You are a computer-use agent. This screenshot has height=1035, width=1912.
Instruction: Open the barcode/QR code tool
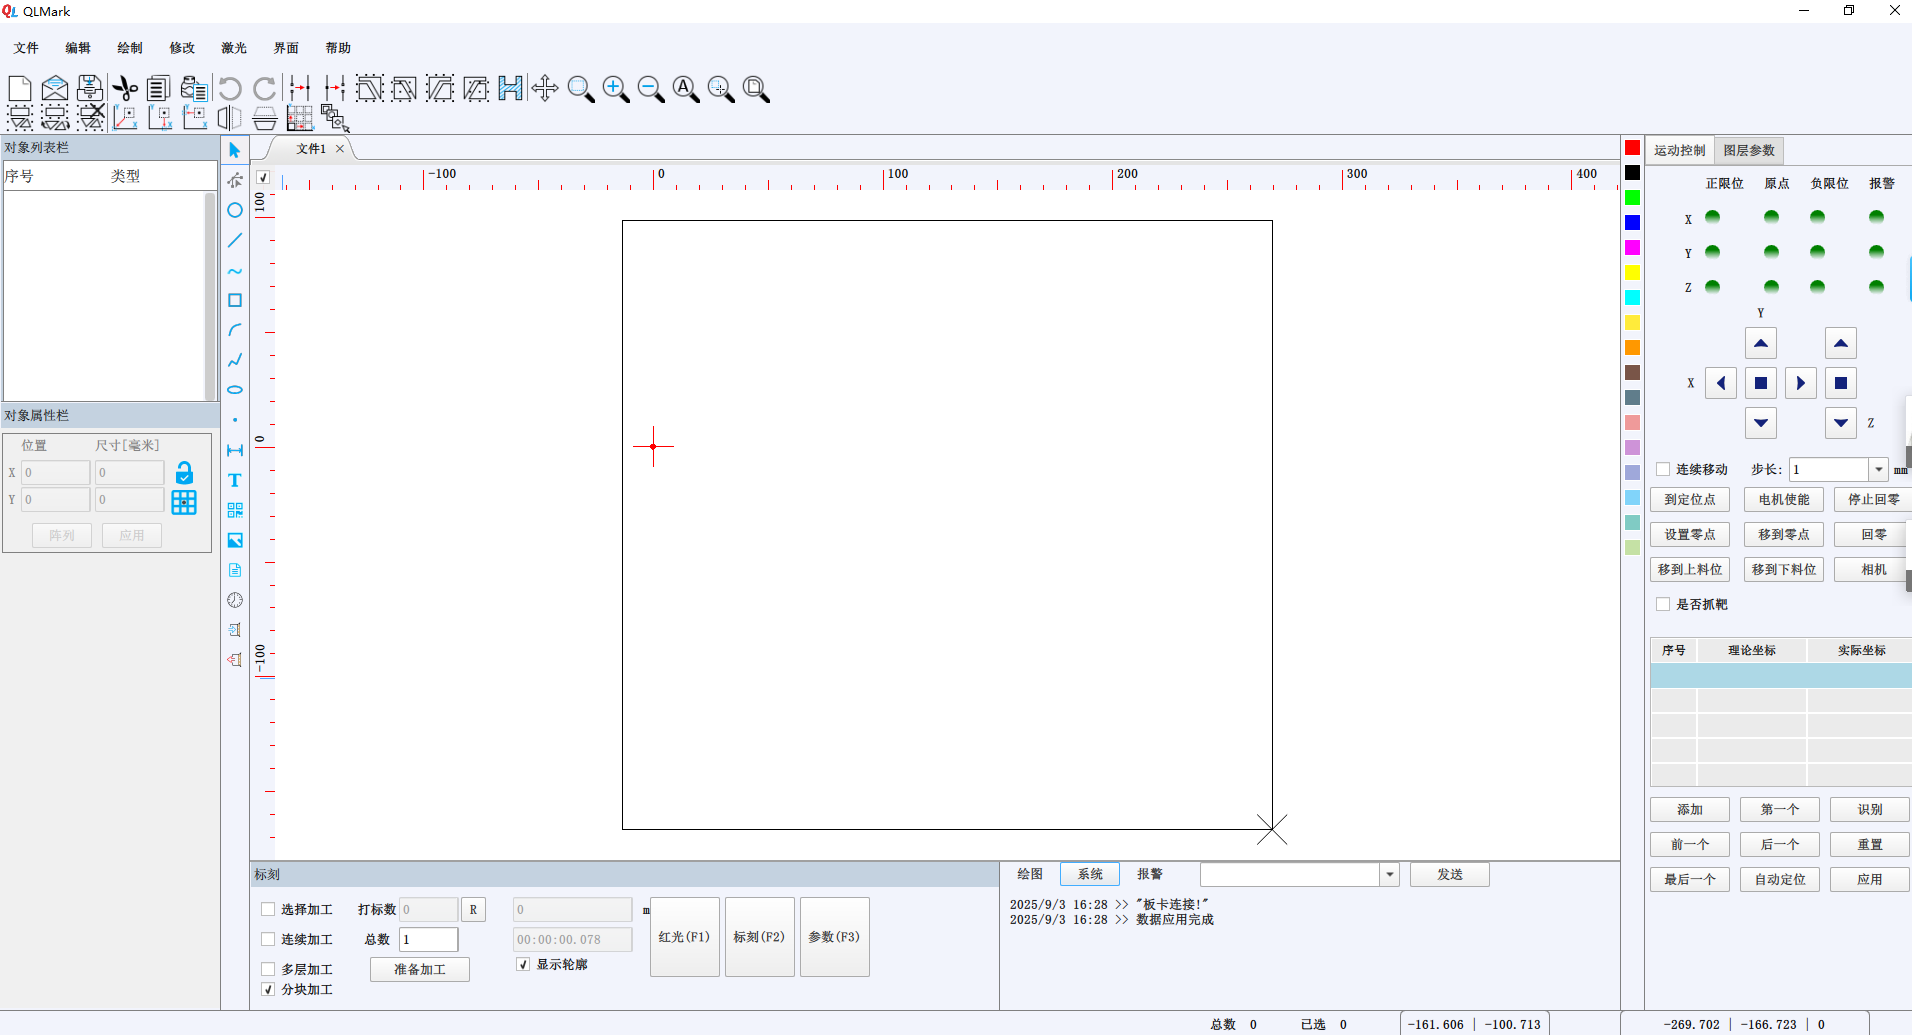(234, 510)
